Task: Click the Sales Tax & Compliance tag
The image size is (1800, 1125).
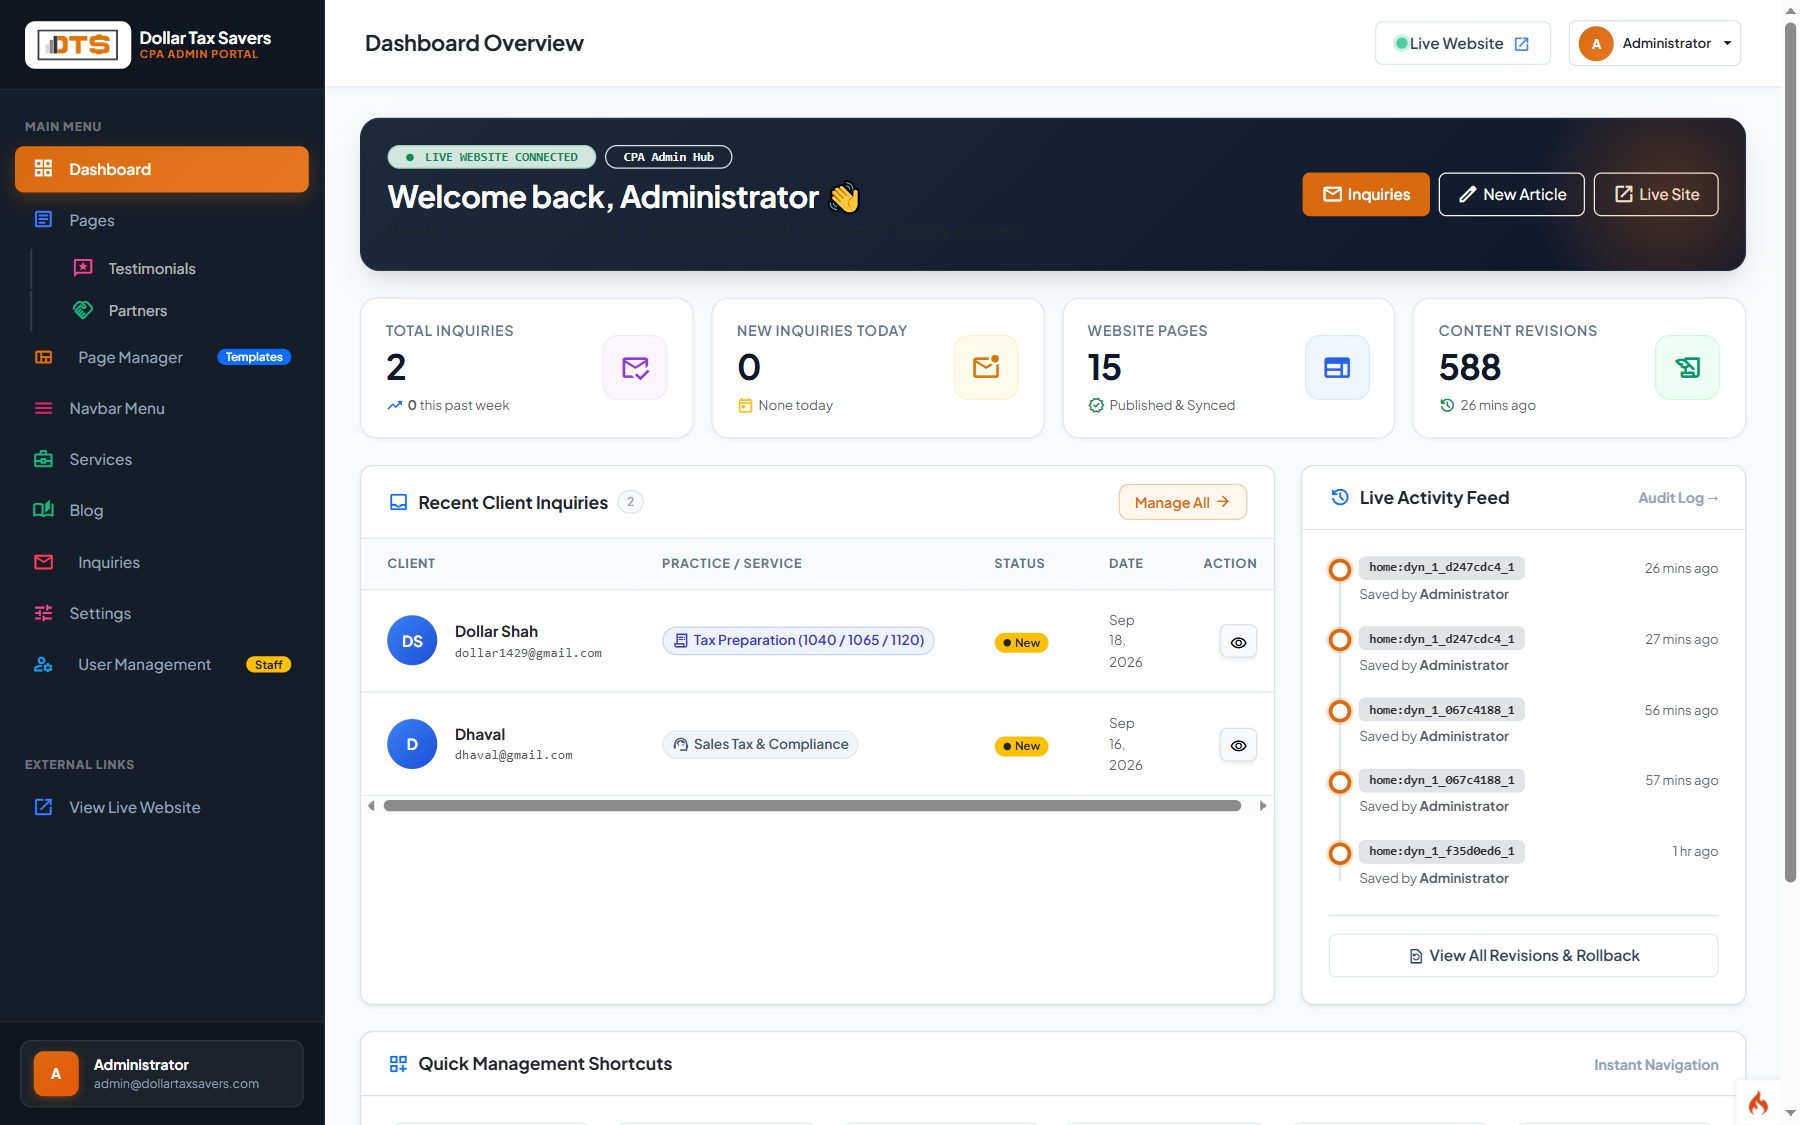Action: pos(760,744)
